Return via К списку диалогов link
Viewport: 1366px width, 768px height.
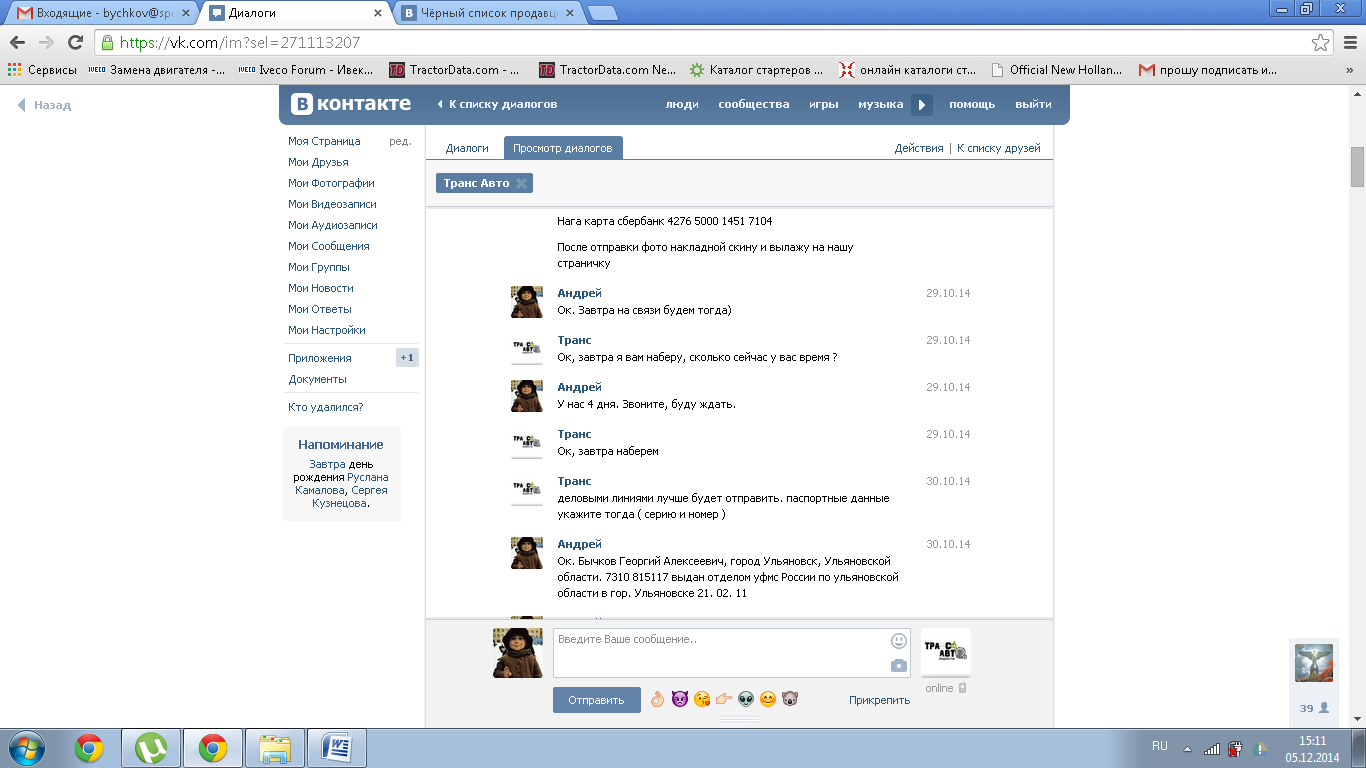pos(497,104)
